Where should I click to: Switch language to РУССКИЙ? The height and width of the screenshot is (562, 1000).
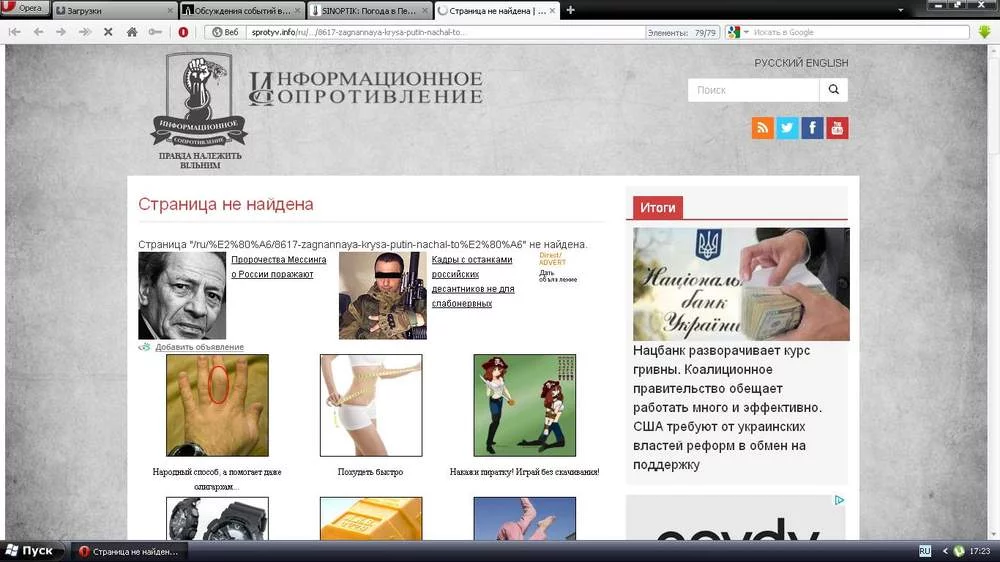[778, 63]
